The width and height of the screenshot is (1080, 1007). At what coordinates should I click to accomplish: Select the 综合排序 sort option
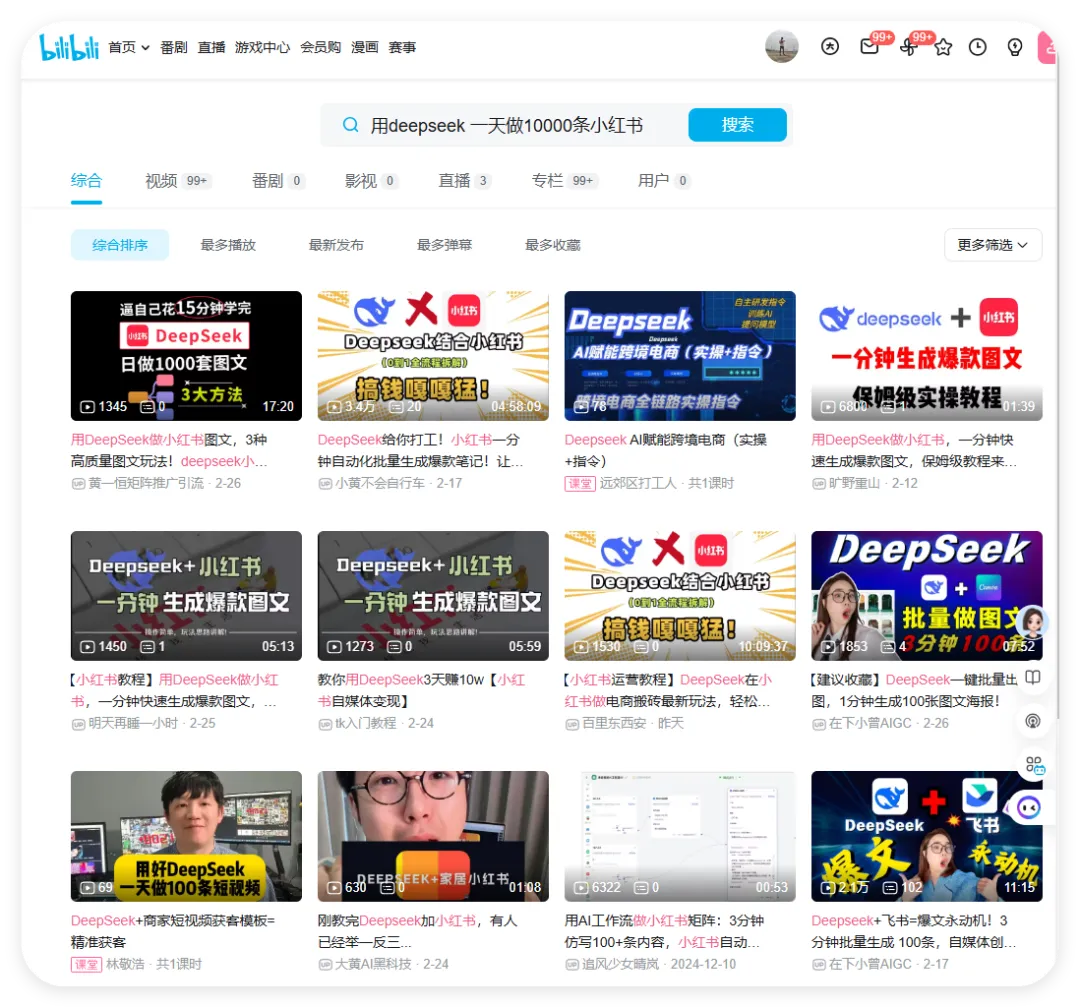[120, 245]
